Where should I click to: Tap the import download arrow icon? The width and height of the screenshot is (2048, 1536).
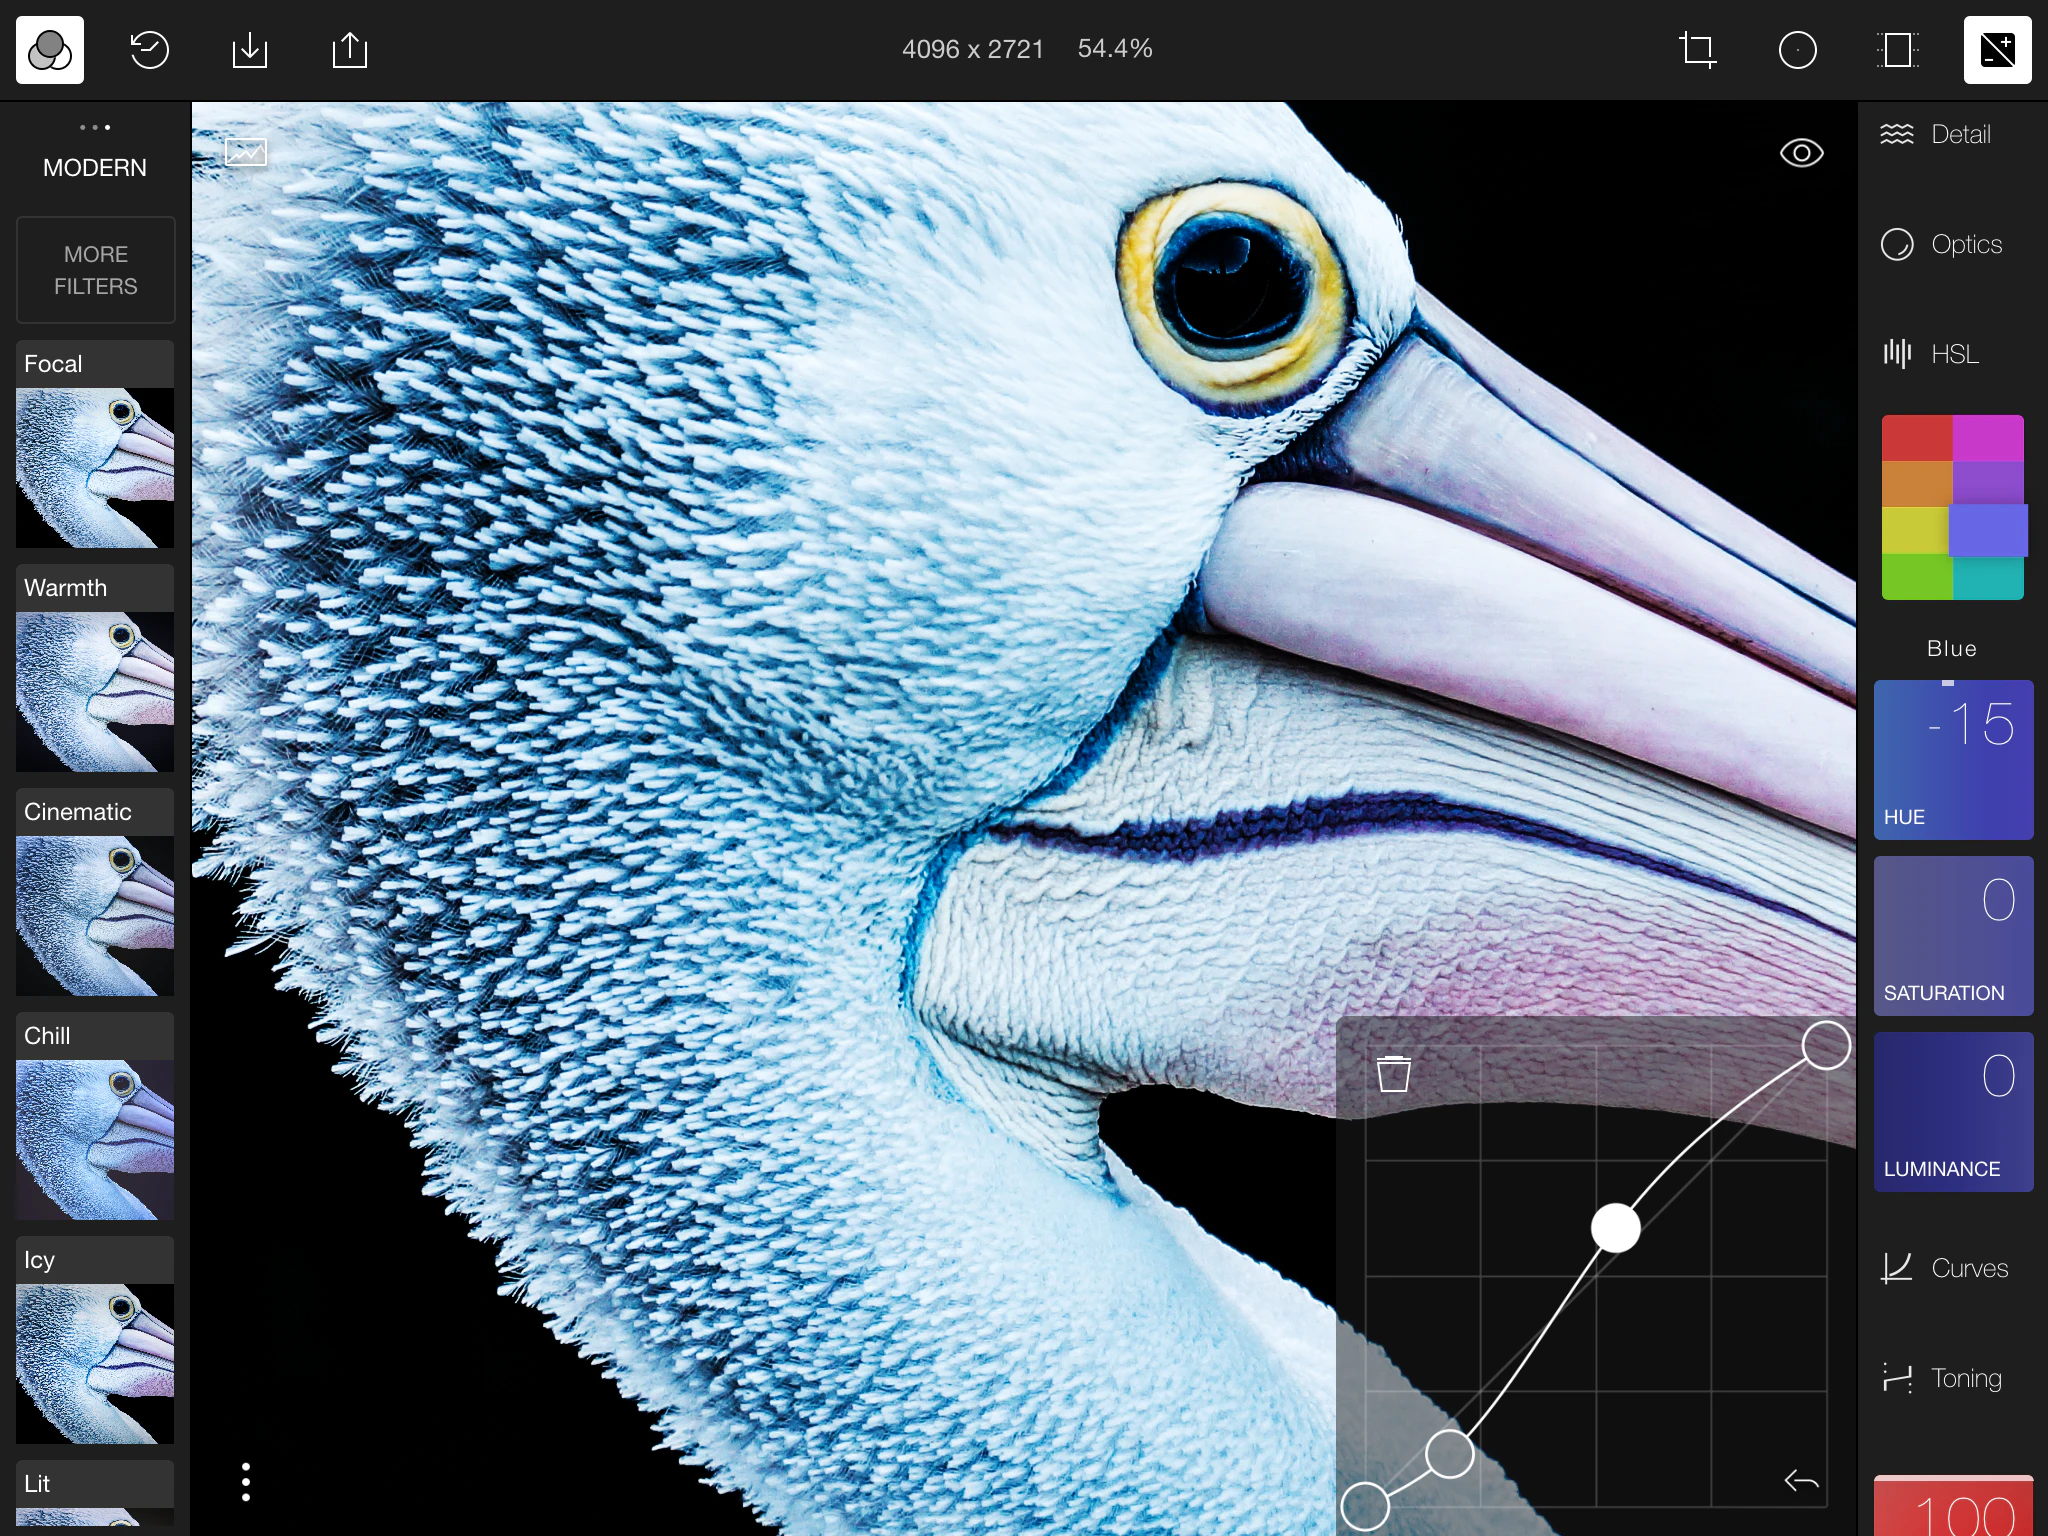tap(249, 49)
